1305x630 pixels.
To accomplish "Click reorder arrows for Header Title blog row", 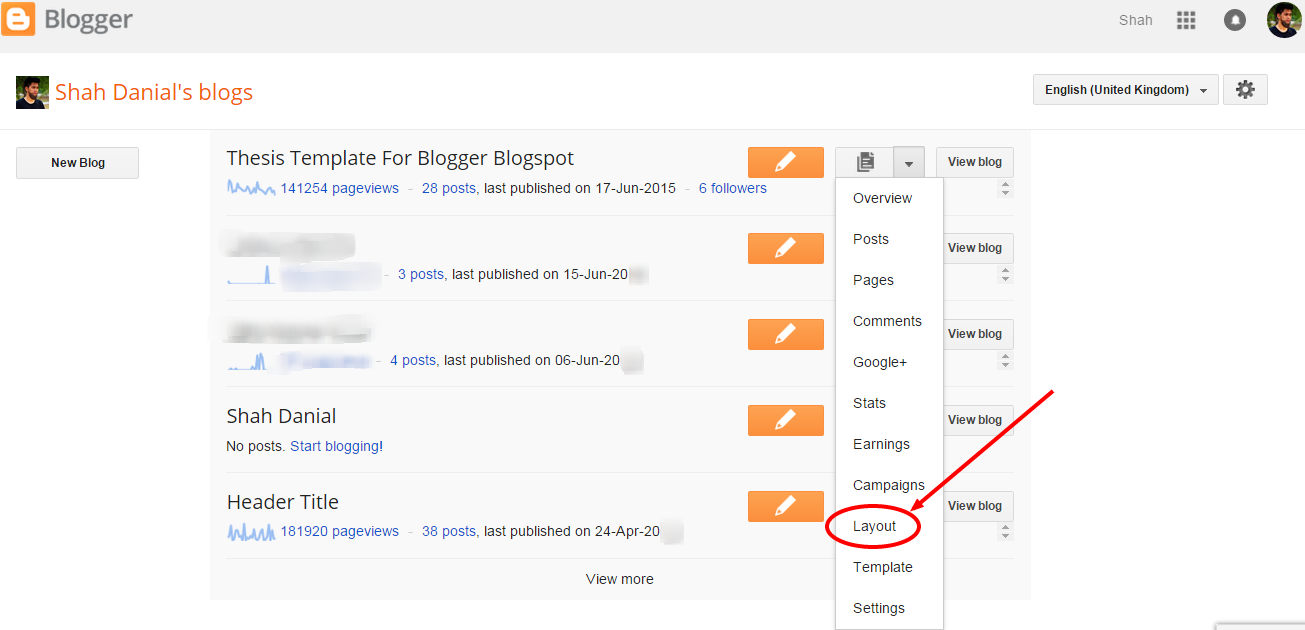I will pyautogui.click(x=1005, y=533).
